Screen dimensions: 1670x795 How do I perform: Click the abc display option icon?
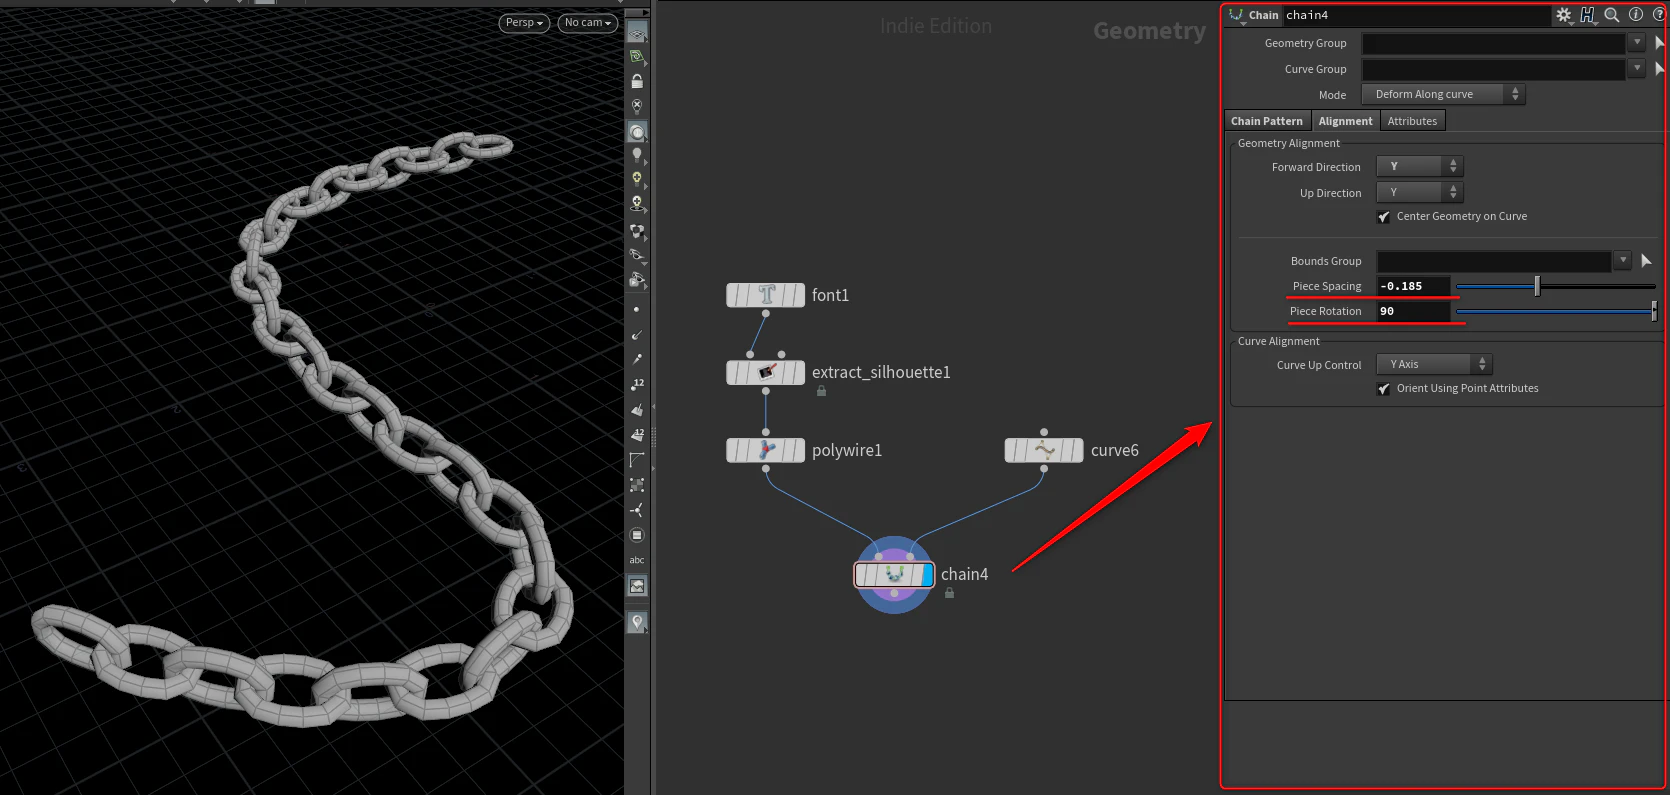[x=637, y=560]
